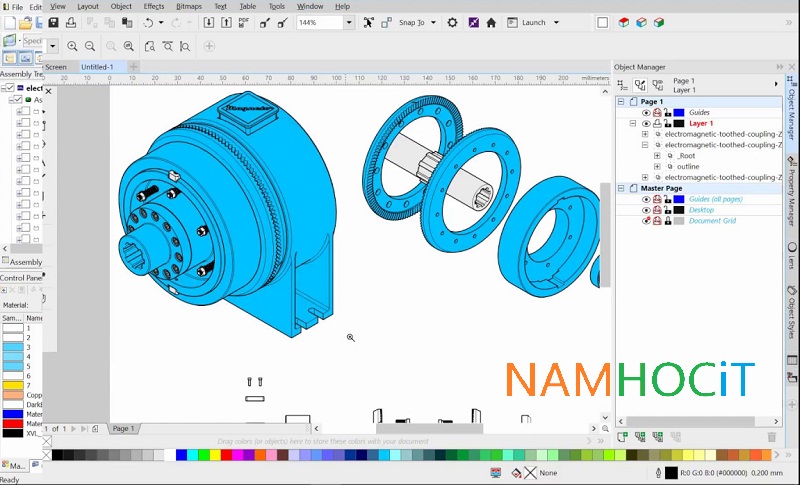The height and width of the screenshot is (485, 800).
Task: Collapse the Master Page tree node
Action: click(621, 188)
